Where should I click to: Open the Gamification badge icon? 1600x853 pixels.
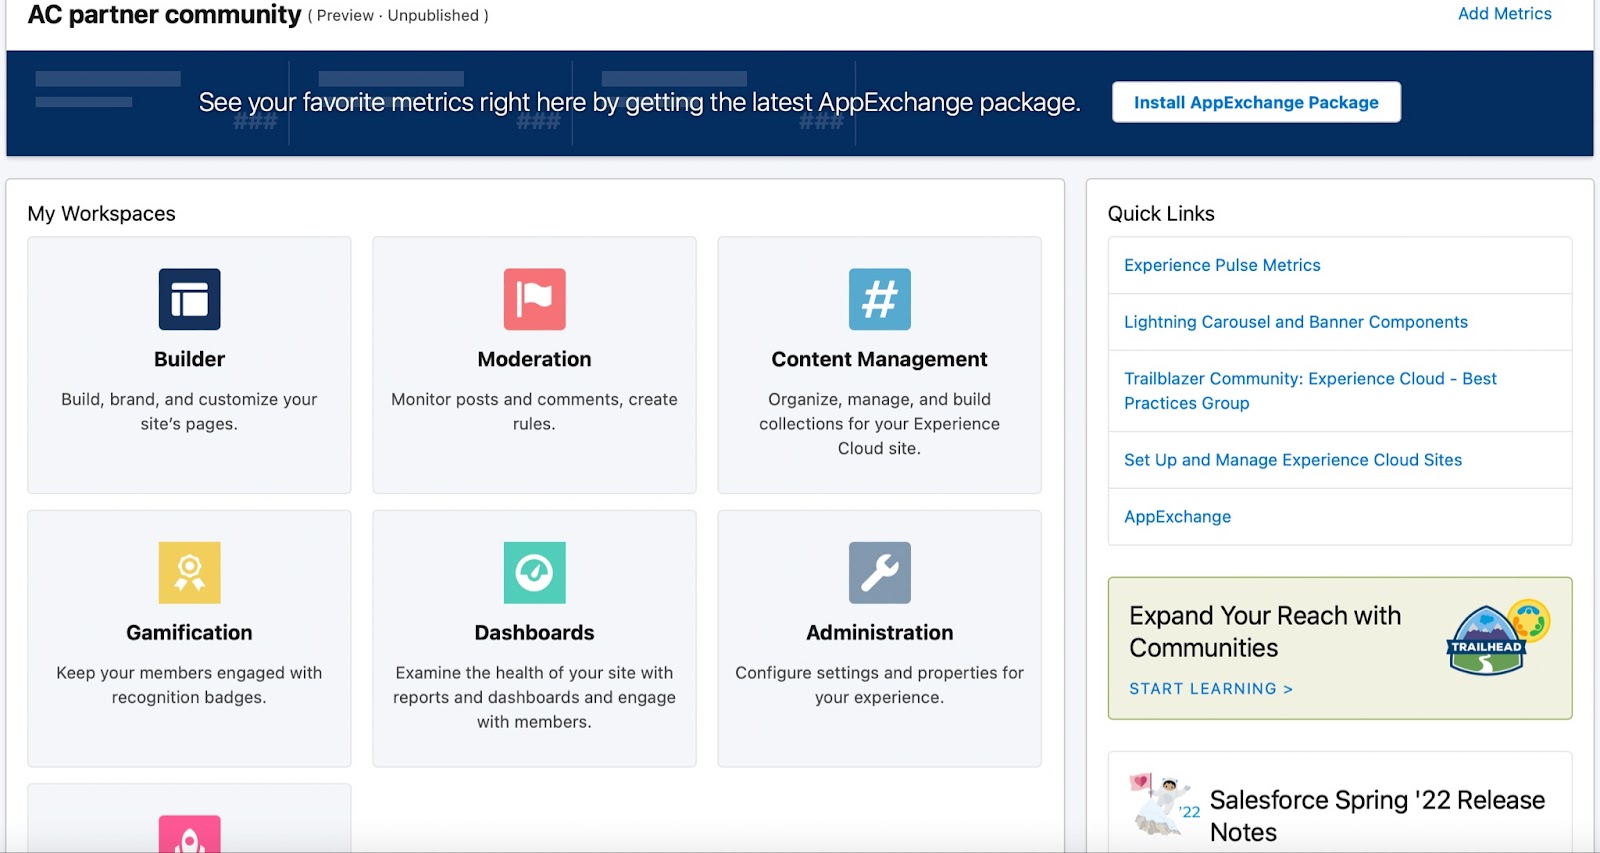click(x=189, y=573)
